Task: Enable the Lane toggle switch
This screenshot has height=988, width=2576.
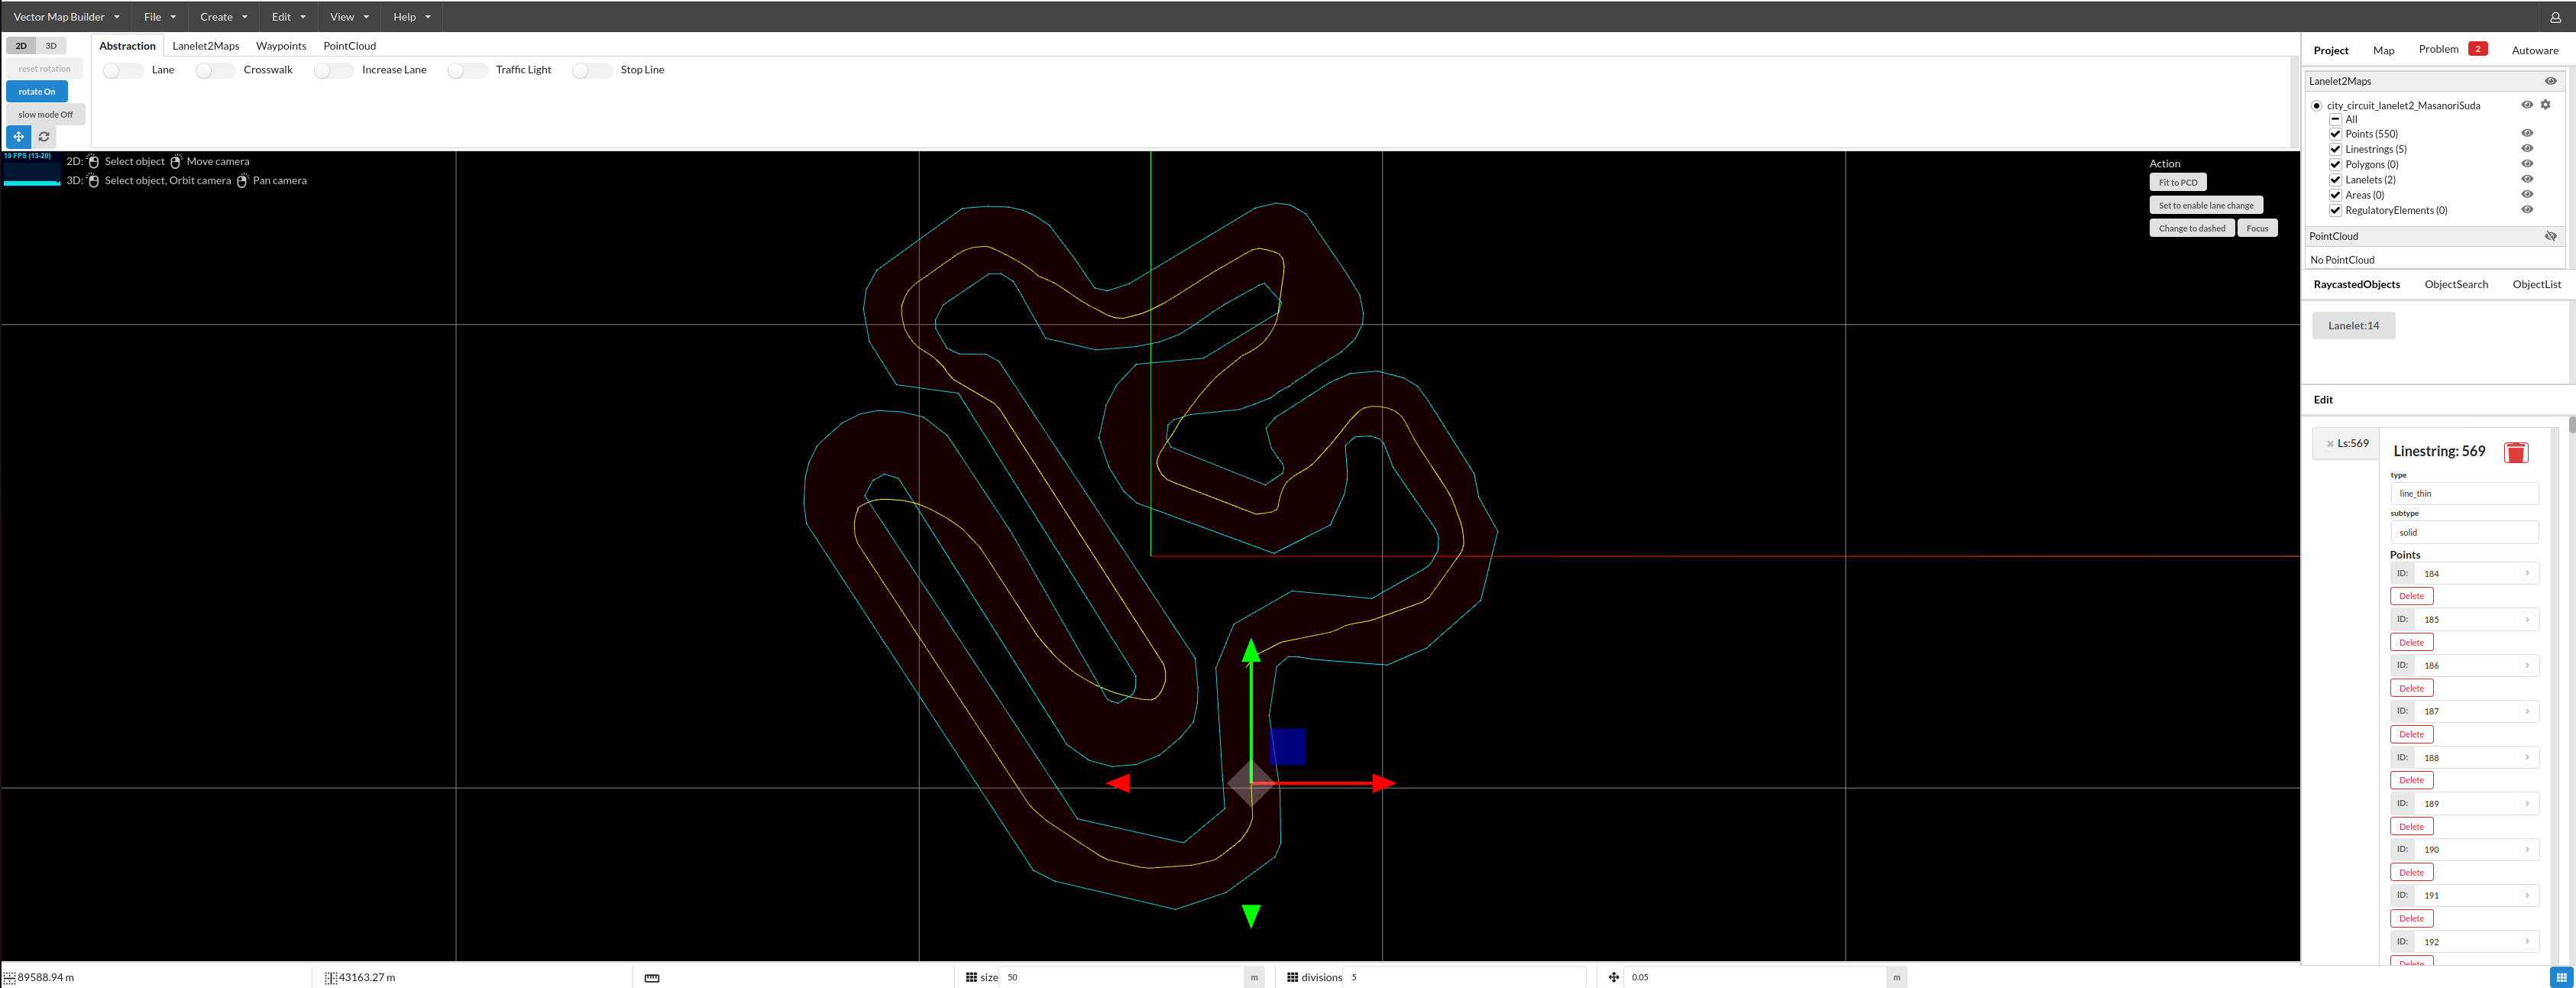Action: pyautogui.click(x=122, y=70)
